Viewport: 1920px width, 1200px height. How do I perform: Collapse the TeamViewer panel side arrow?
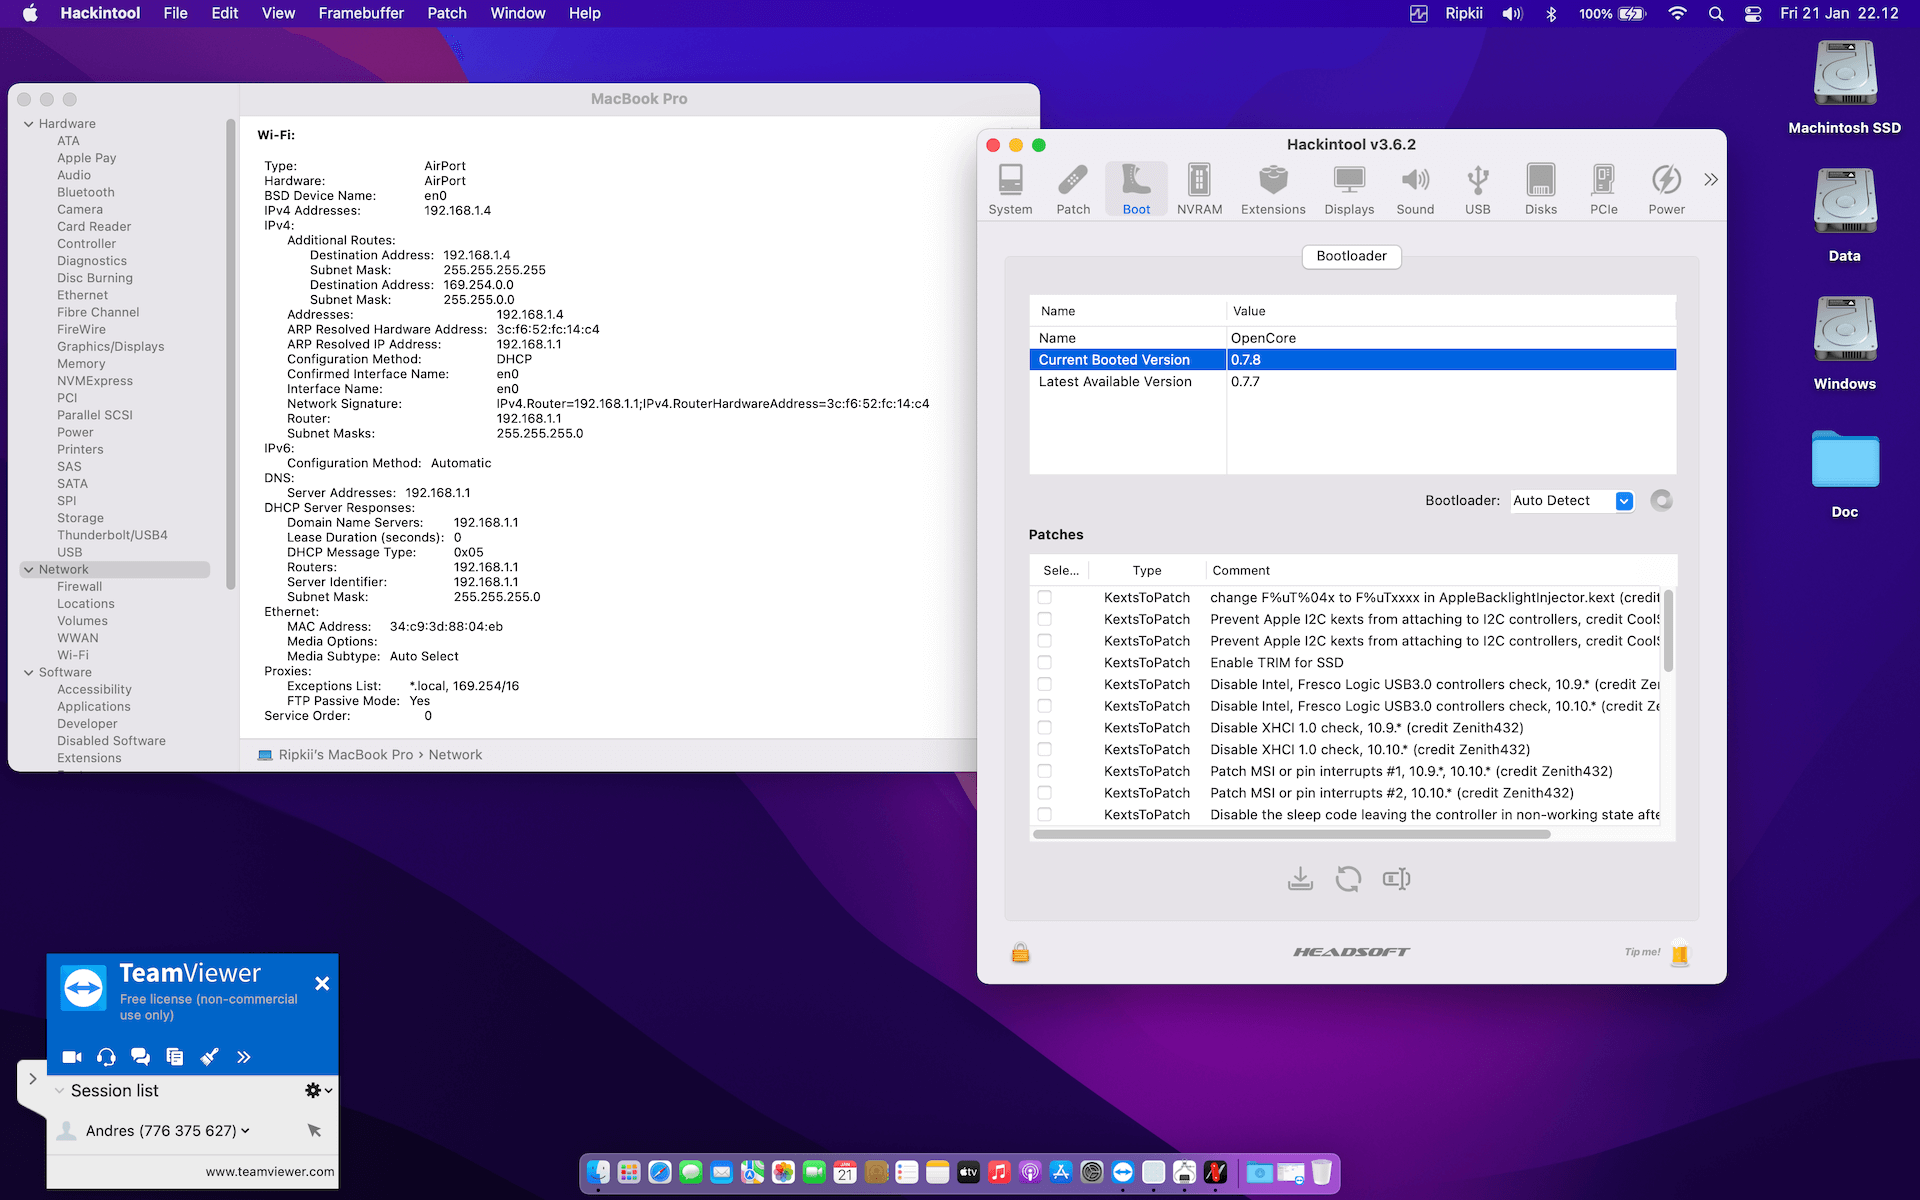pyautogui.click(x=32, y=1079)
